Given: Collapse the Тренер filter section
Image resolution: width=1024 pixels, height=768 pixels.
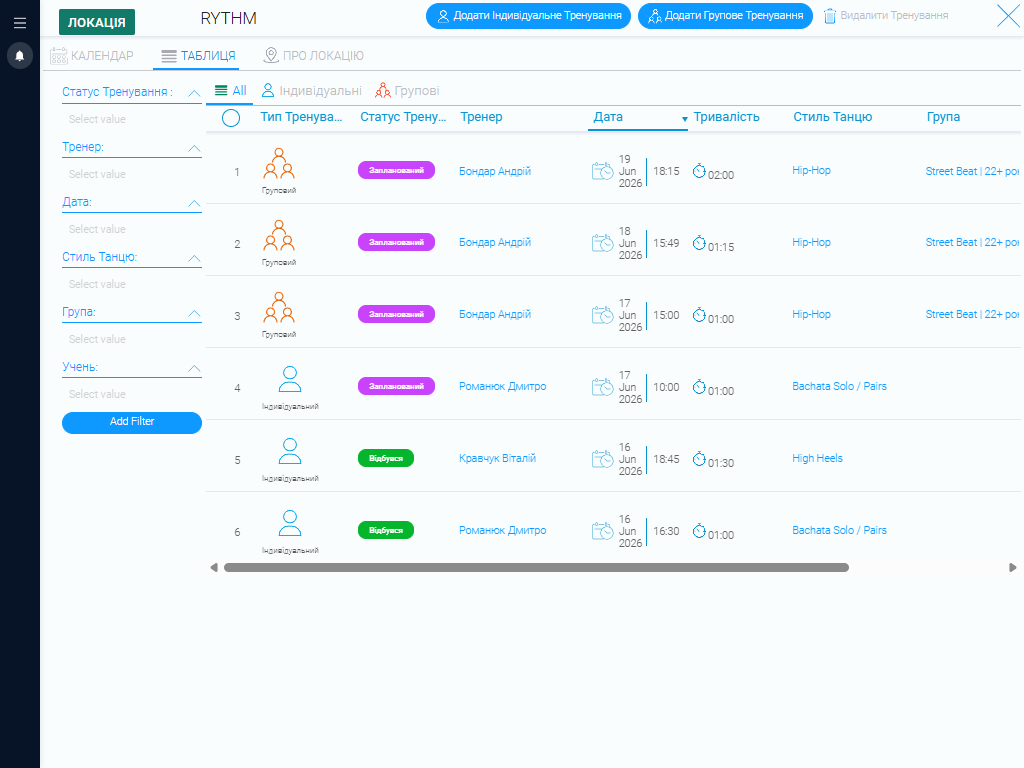Looking at the screenshot, I should click(194, 148).
